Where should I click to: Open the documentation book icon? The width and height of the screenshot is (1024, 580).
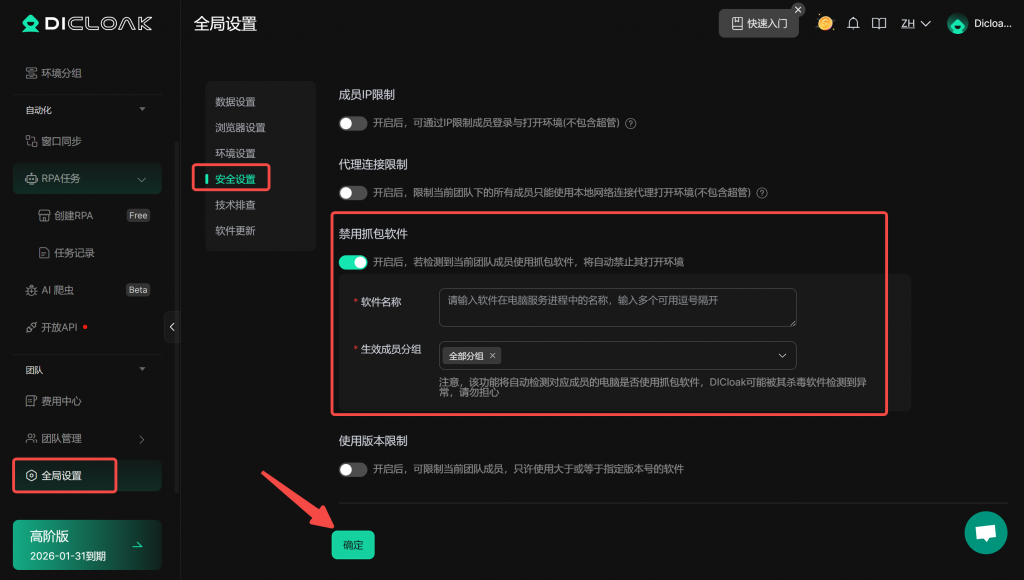[x=879, y=24]
